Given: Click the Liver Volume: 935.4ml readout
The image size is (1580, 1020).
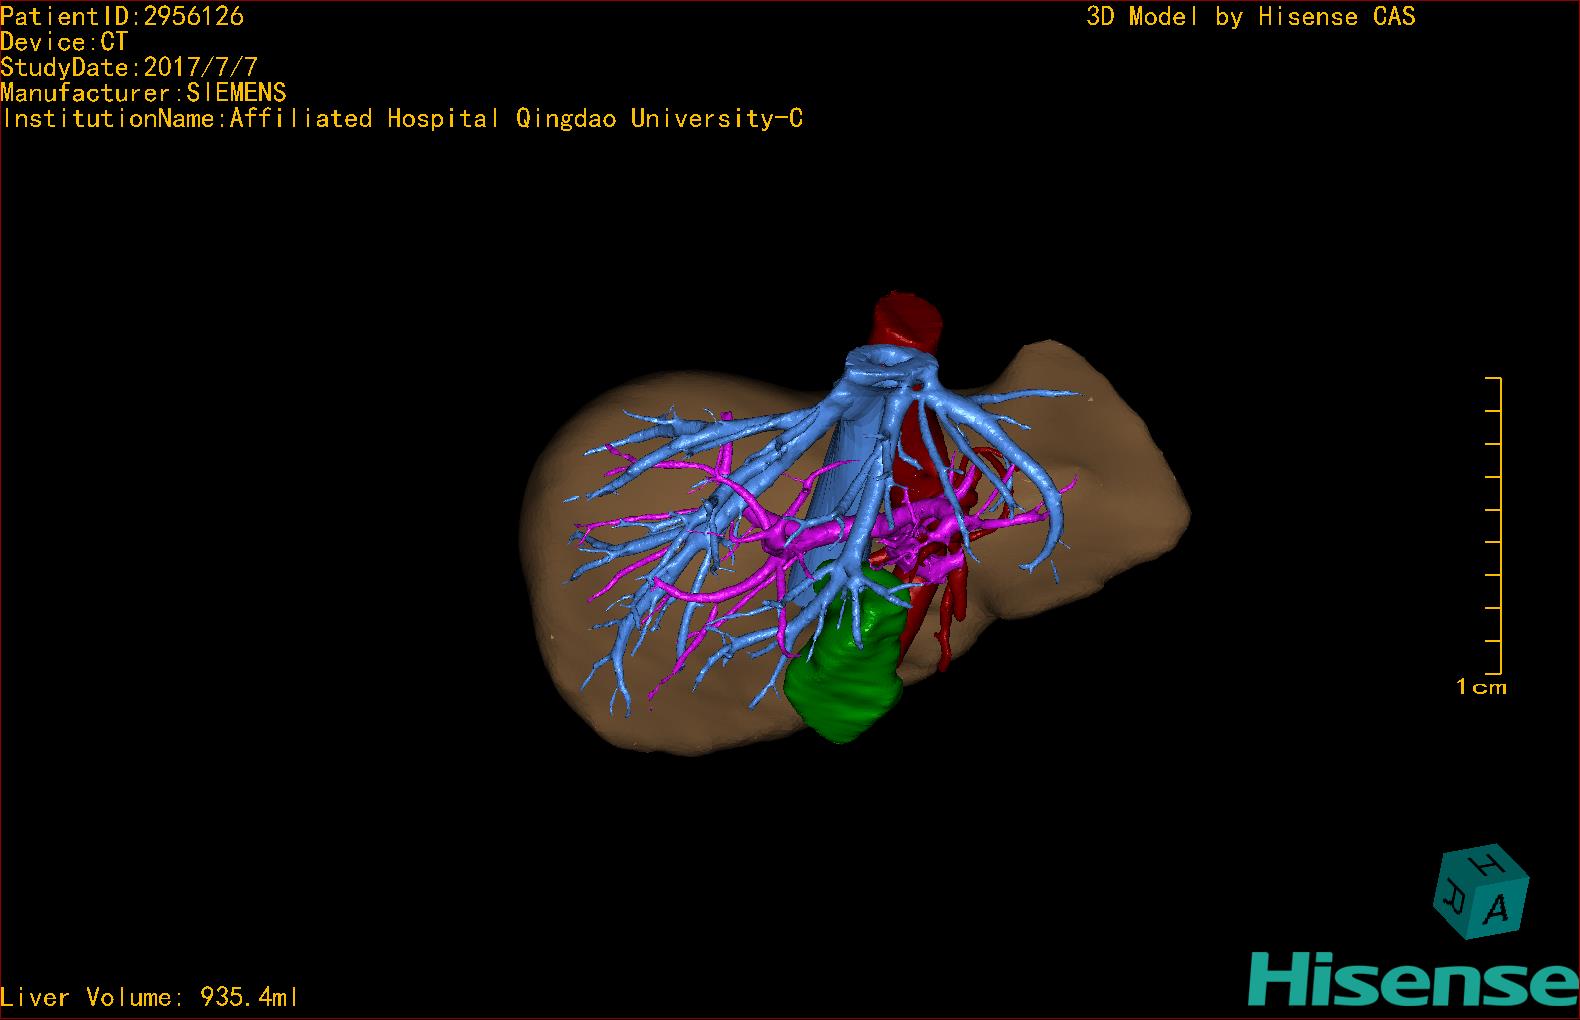Looking at the screenshot, I should pos(149,997).
